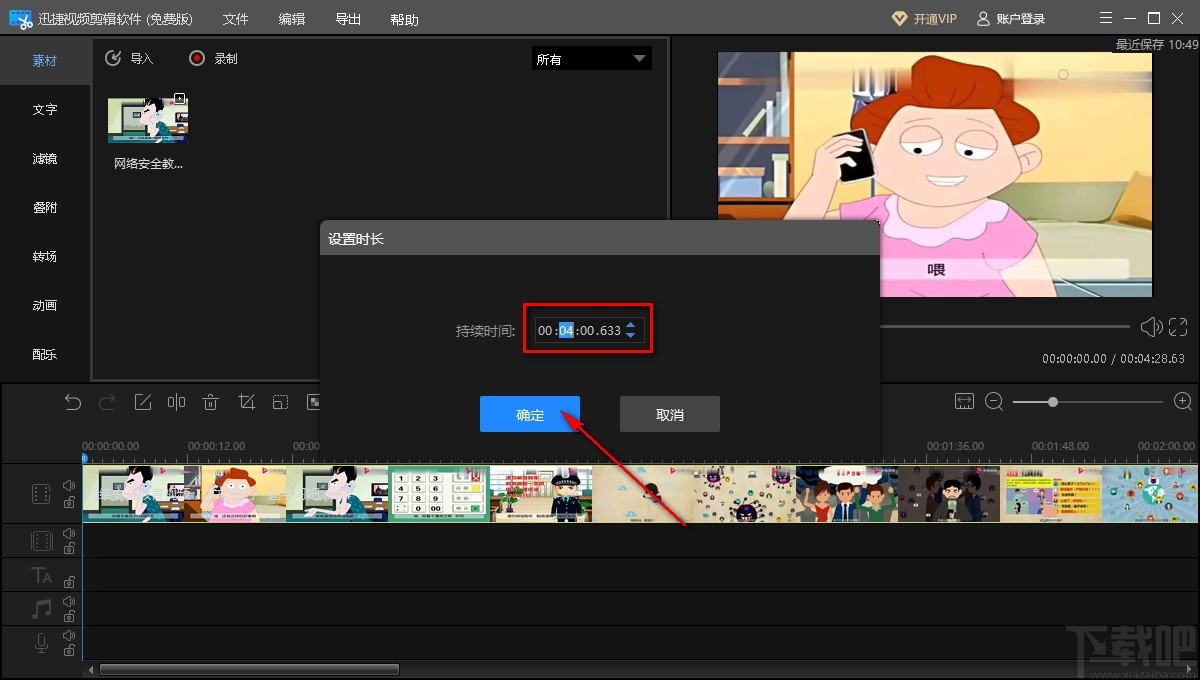Confirm duration with 确定 button
Screen dimensions: 1200x680
[530, 414]
